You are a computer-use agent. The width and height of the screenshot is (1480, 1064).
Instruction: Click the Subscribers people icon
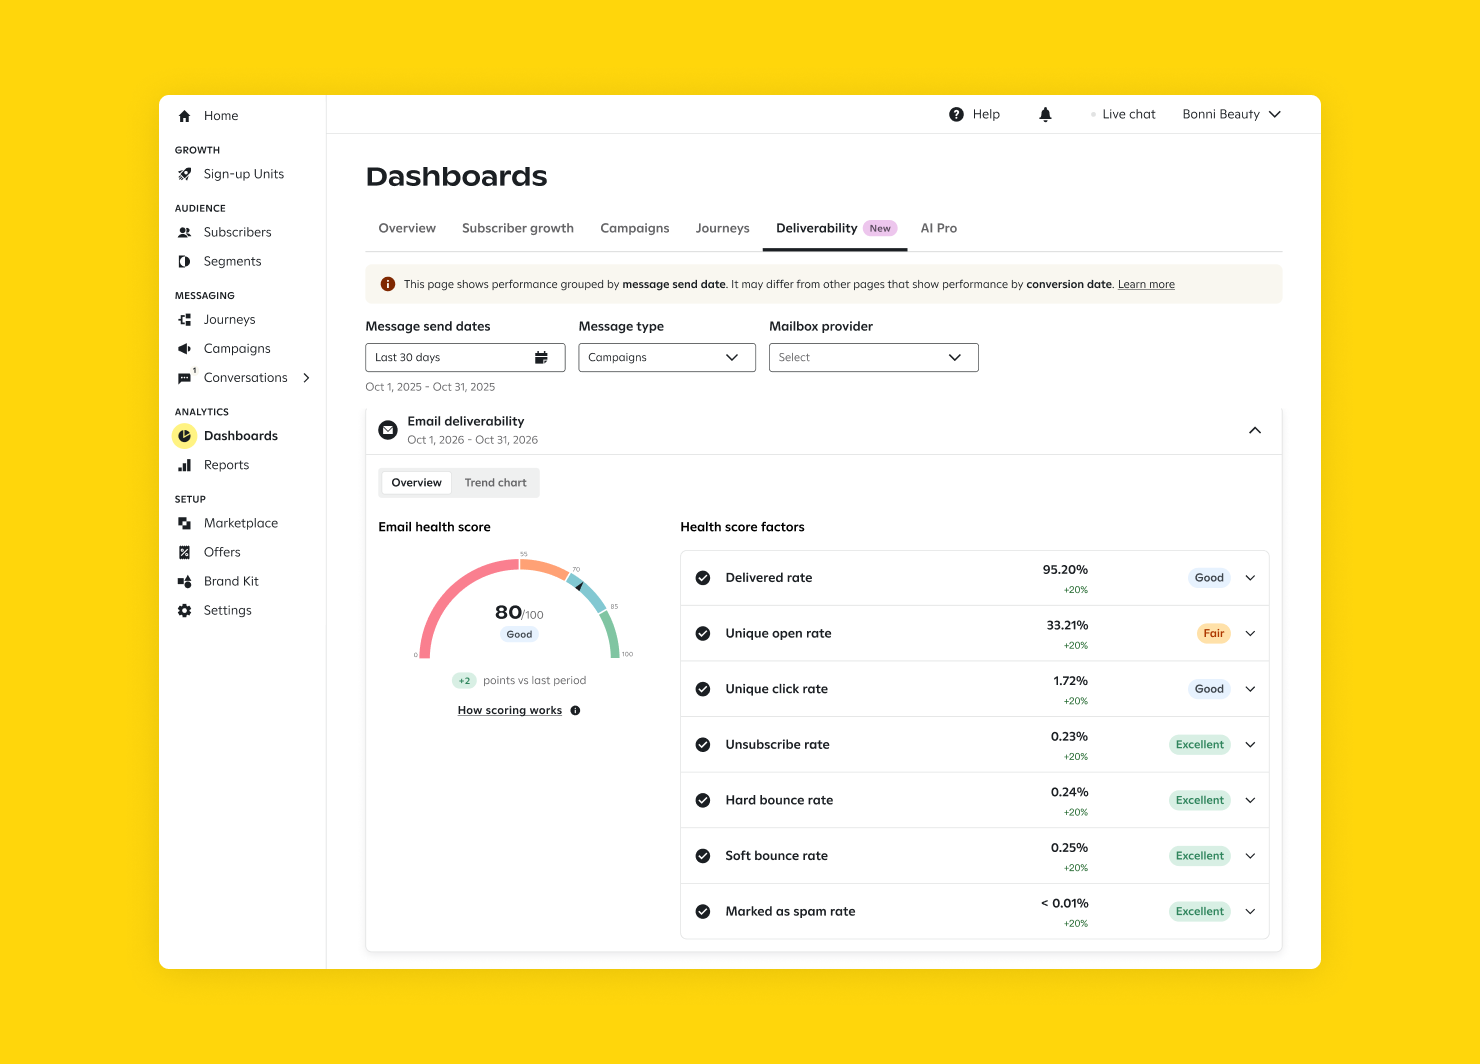[x=184, y=232]
